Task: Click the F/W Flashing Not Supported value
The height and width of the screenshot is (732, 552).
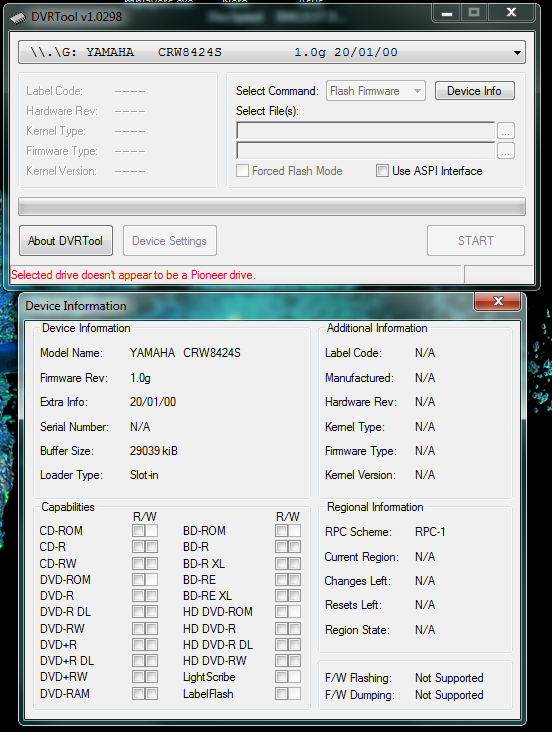Action: tap(449, 678)
